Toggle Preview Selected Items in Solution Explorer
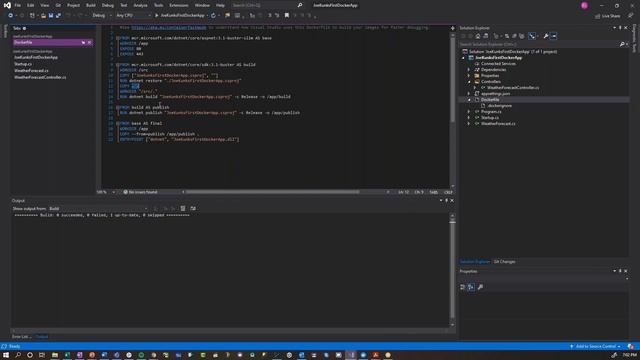Image resolution: width=640 pixels, height=360 pixels. [553, 36]
